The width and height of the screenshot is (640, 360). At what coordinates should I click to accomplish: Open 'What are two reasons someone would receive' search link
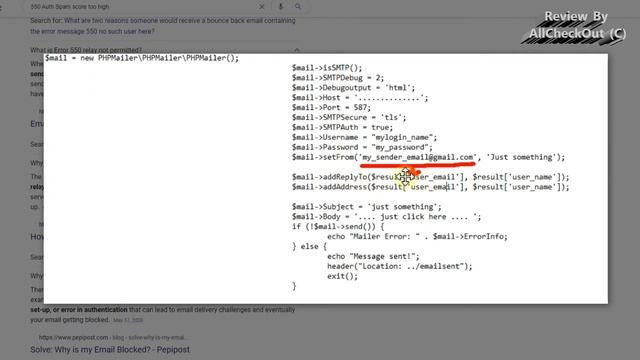[x=163, y=26]
